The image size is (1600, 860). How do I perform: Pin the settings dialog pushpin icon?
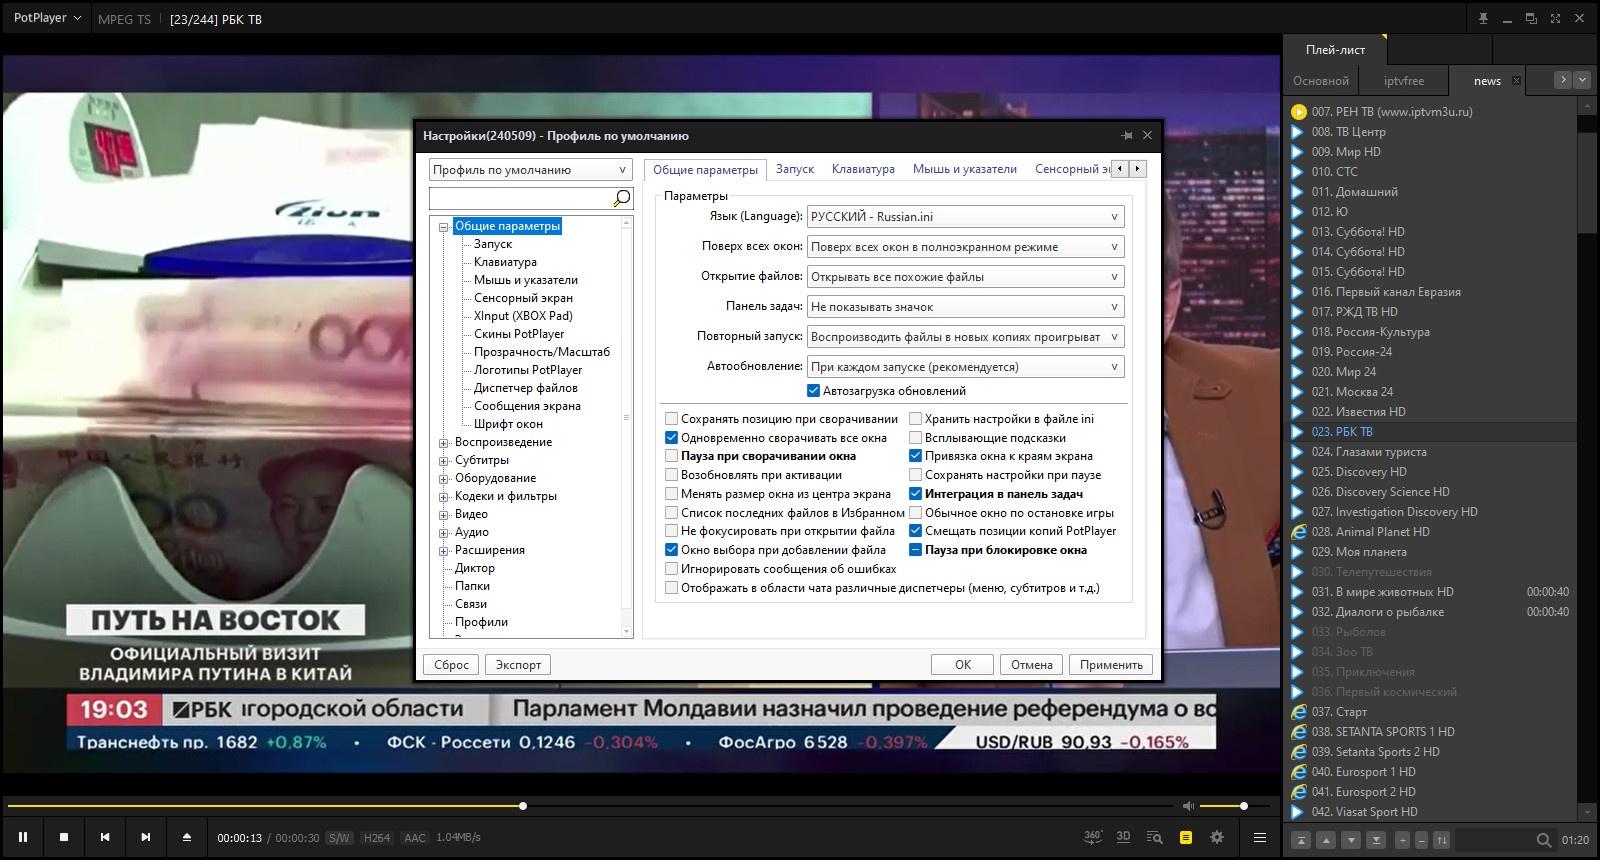pos(1127,135)
